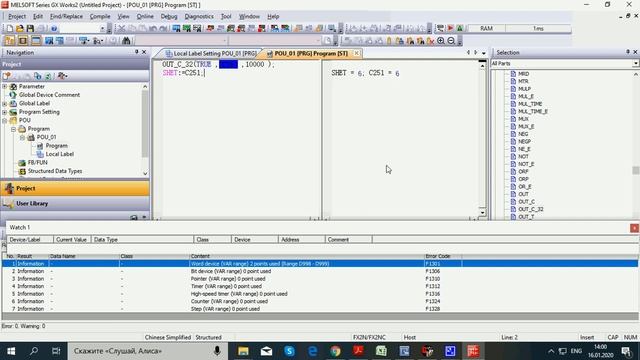This screenshot has width=640, height=360.
Task: Click the binoculars Find icon
Action: 126,41
